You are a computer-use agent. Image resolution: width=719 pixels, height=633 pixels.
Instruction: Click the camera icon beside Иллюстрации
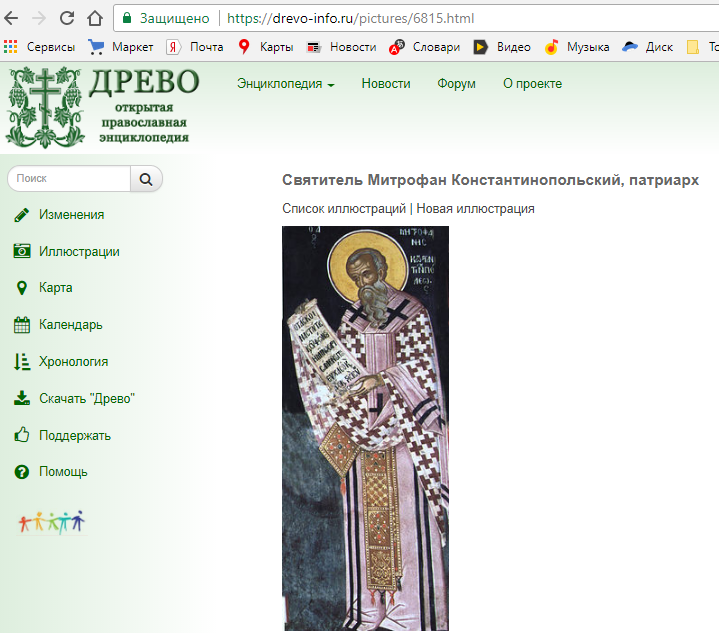[22, 251]
